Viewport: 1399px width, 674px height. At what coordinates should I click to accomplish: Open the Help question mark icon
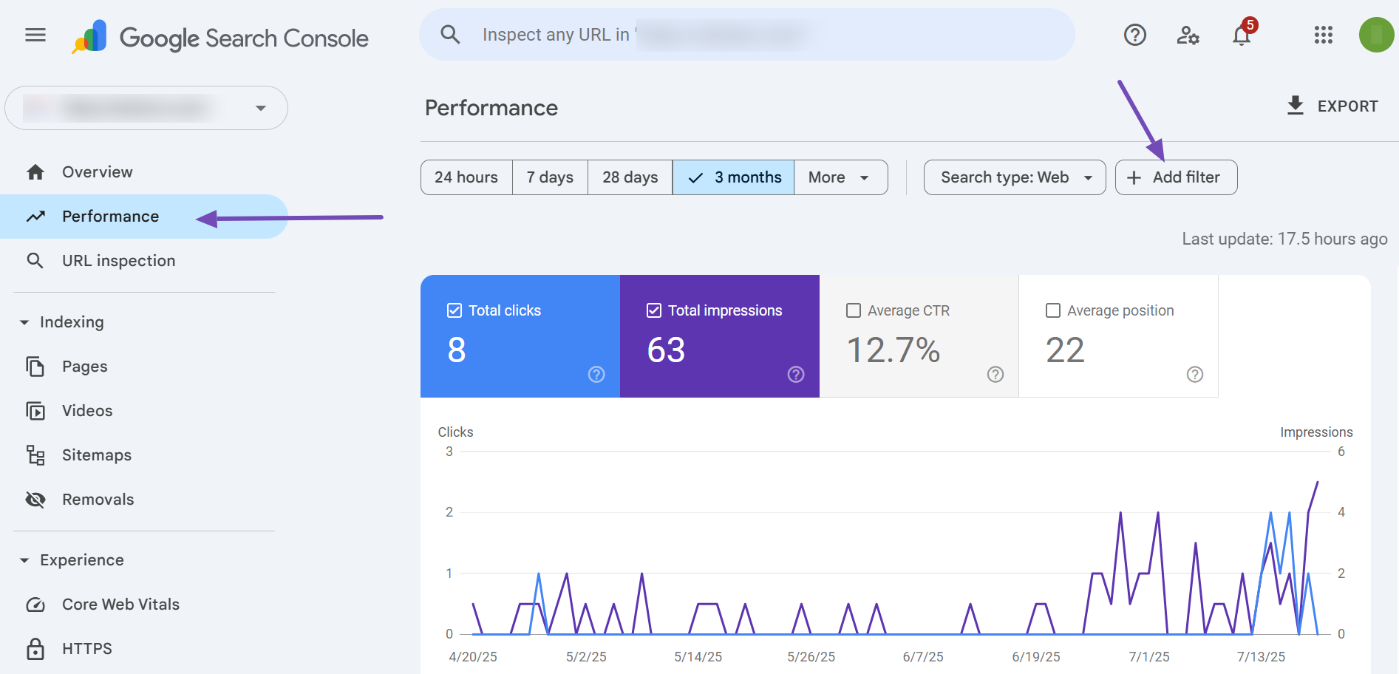coord(1135,35)
